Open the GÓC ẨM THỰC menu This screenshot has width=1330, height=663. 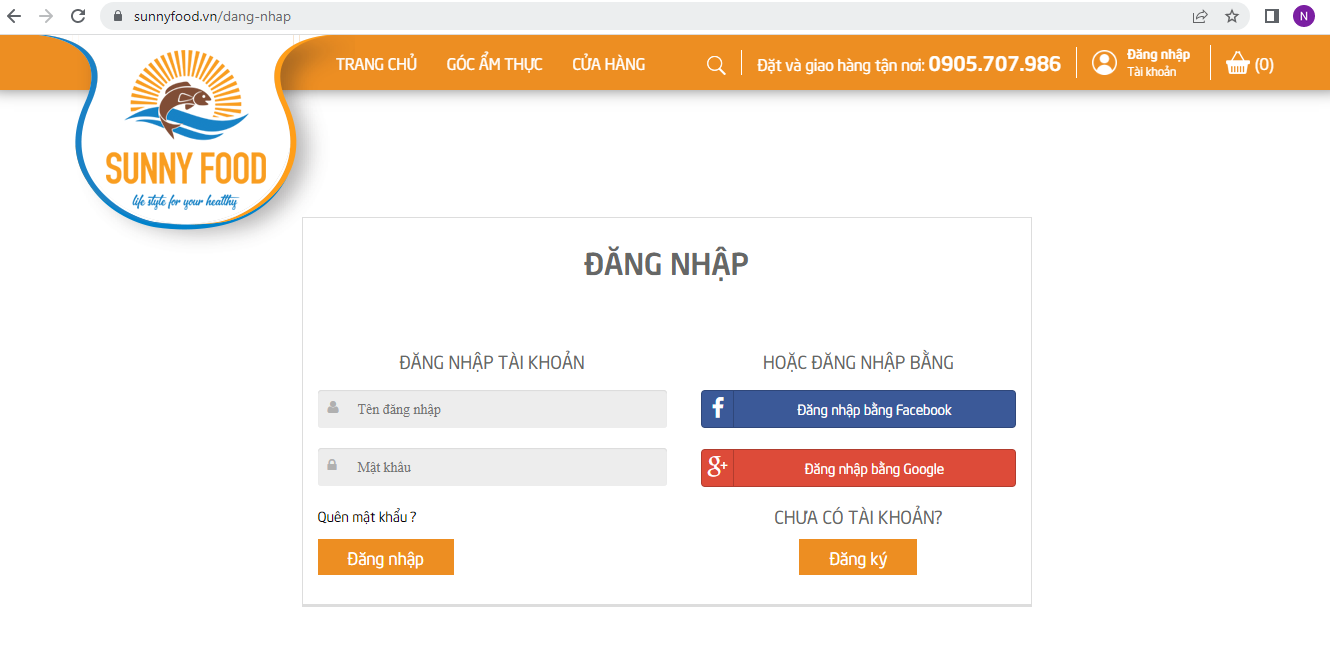[494, 64]
